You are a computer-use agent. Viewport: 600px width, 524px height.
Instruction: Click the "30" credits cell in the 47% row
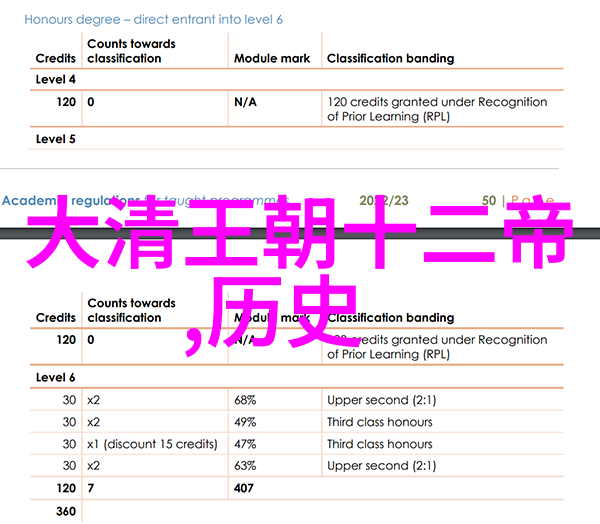click(x=69, y=444)
